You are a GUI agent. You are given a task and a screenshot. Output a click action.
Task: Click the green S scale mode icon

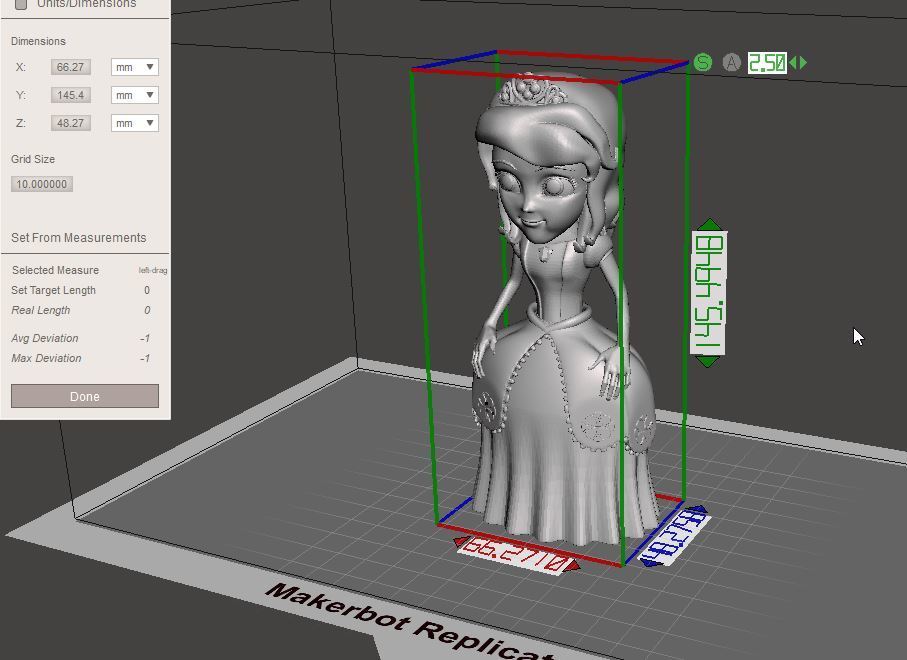[703, 63]
